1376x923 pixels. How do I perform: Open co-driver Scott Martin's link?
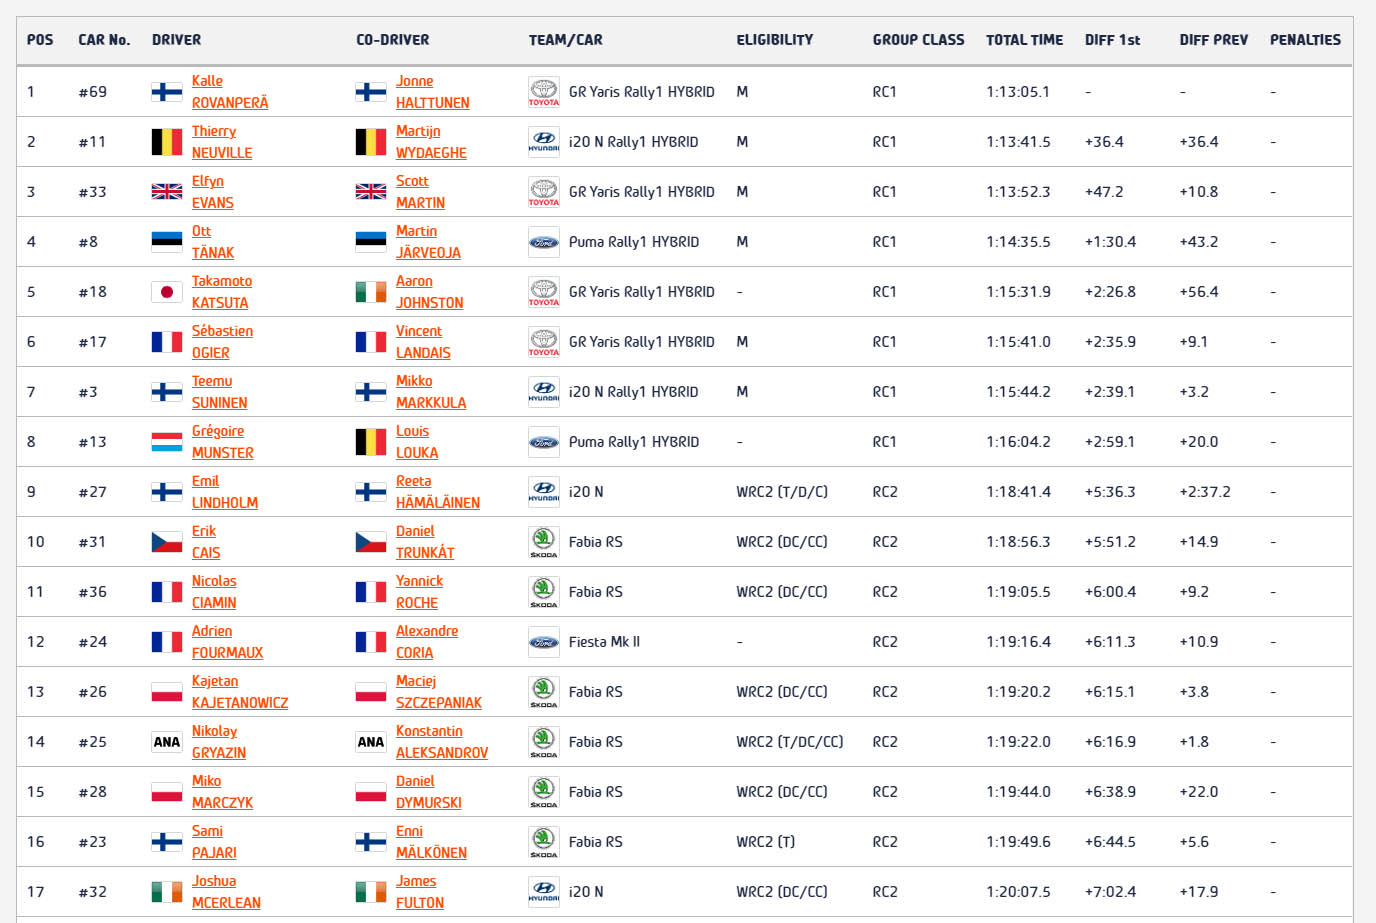pyautogui.click(x=420, y=192)
